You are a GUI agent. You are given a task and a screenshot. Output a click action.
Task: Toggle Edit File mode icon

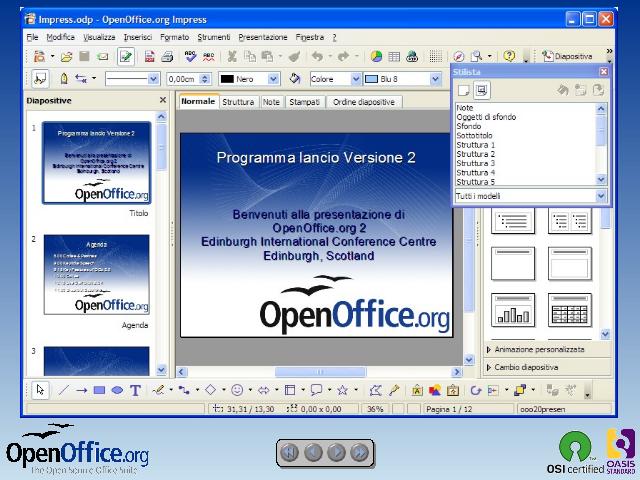(x=126, y=57)
